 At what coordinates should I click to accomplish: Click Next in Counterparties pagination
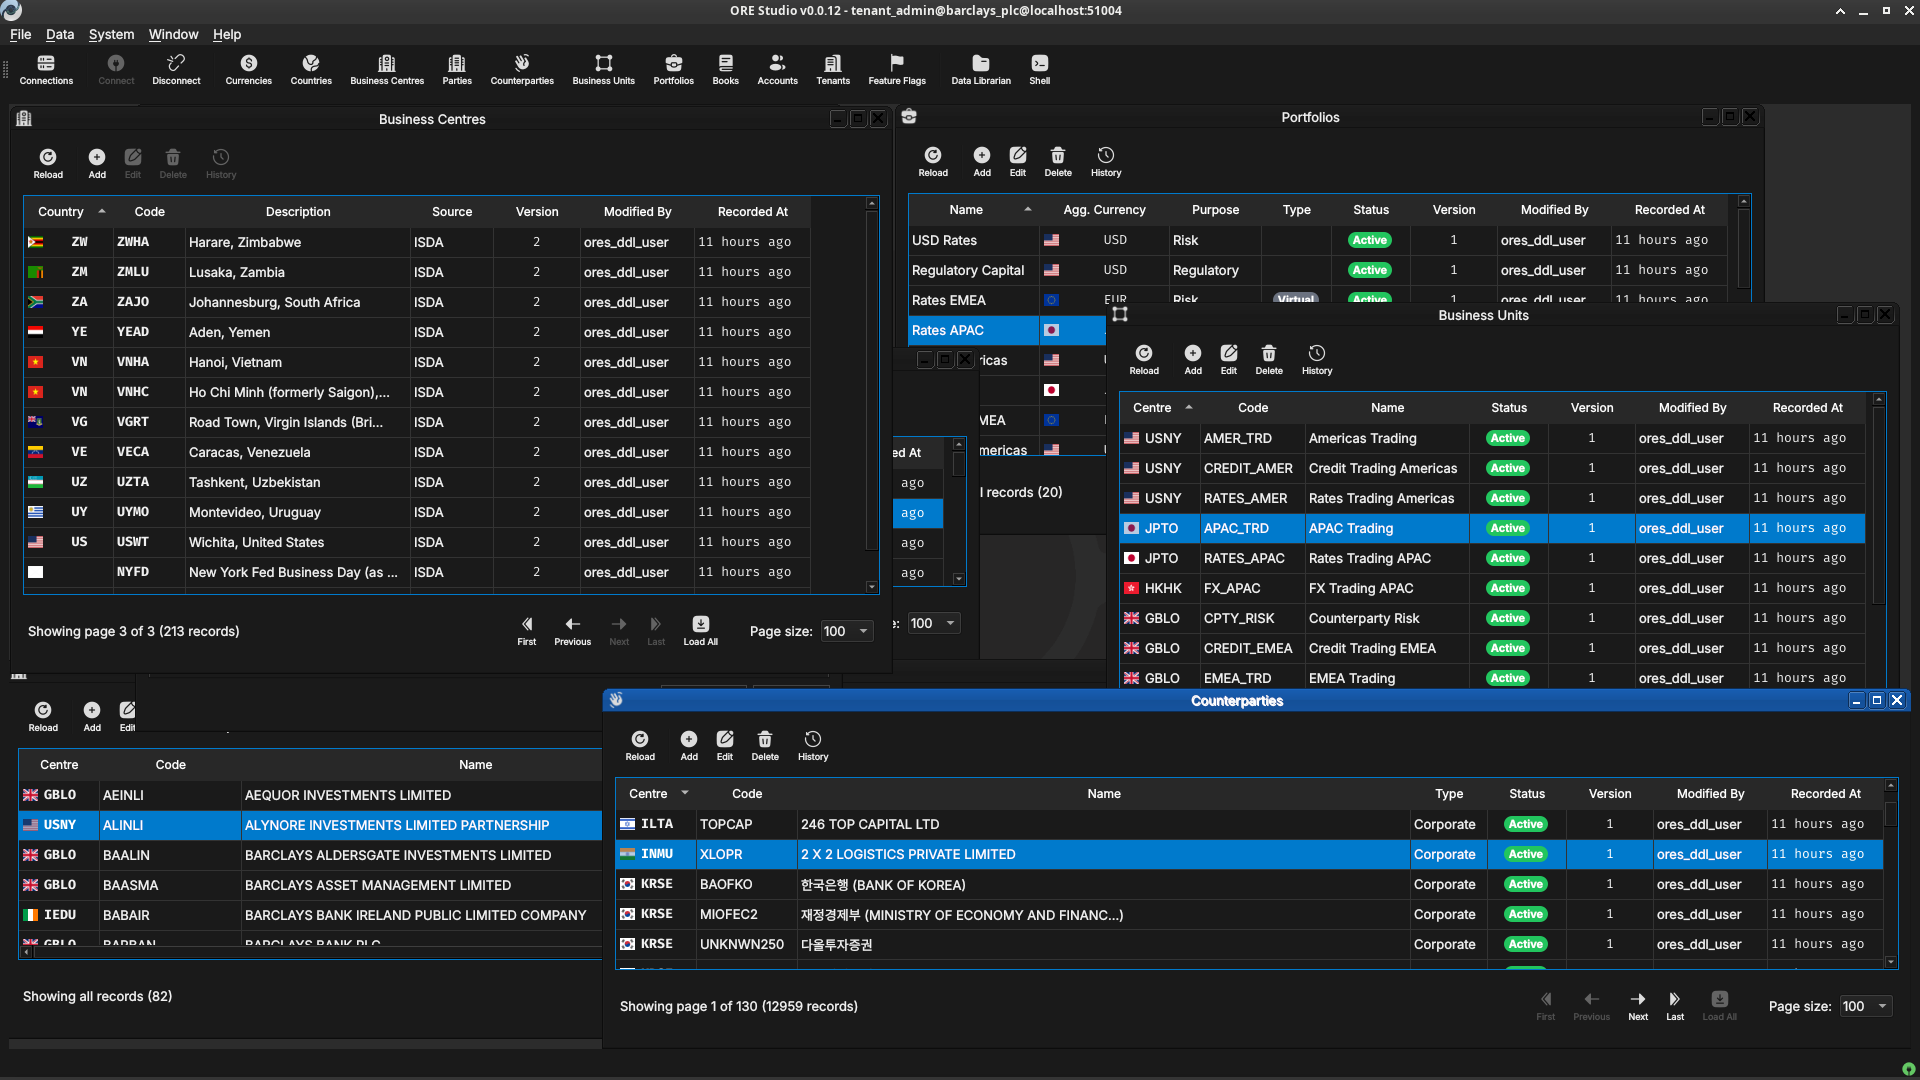point(1637,1003)
